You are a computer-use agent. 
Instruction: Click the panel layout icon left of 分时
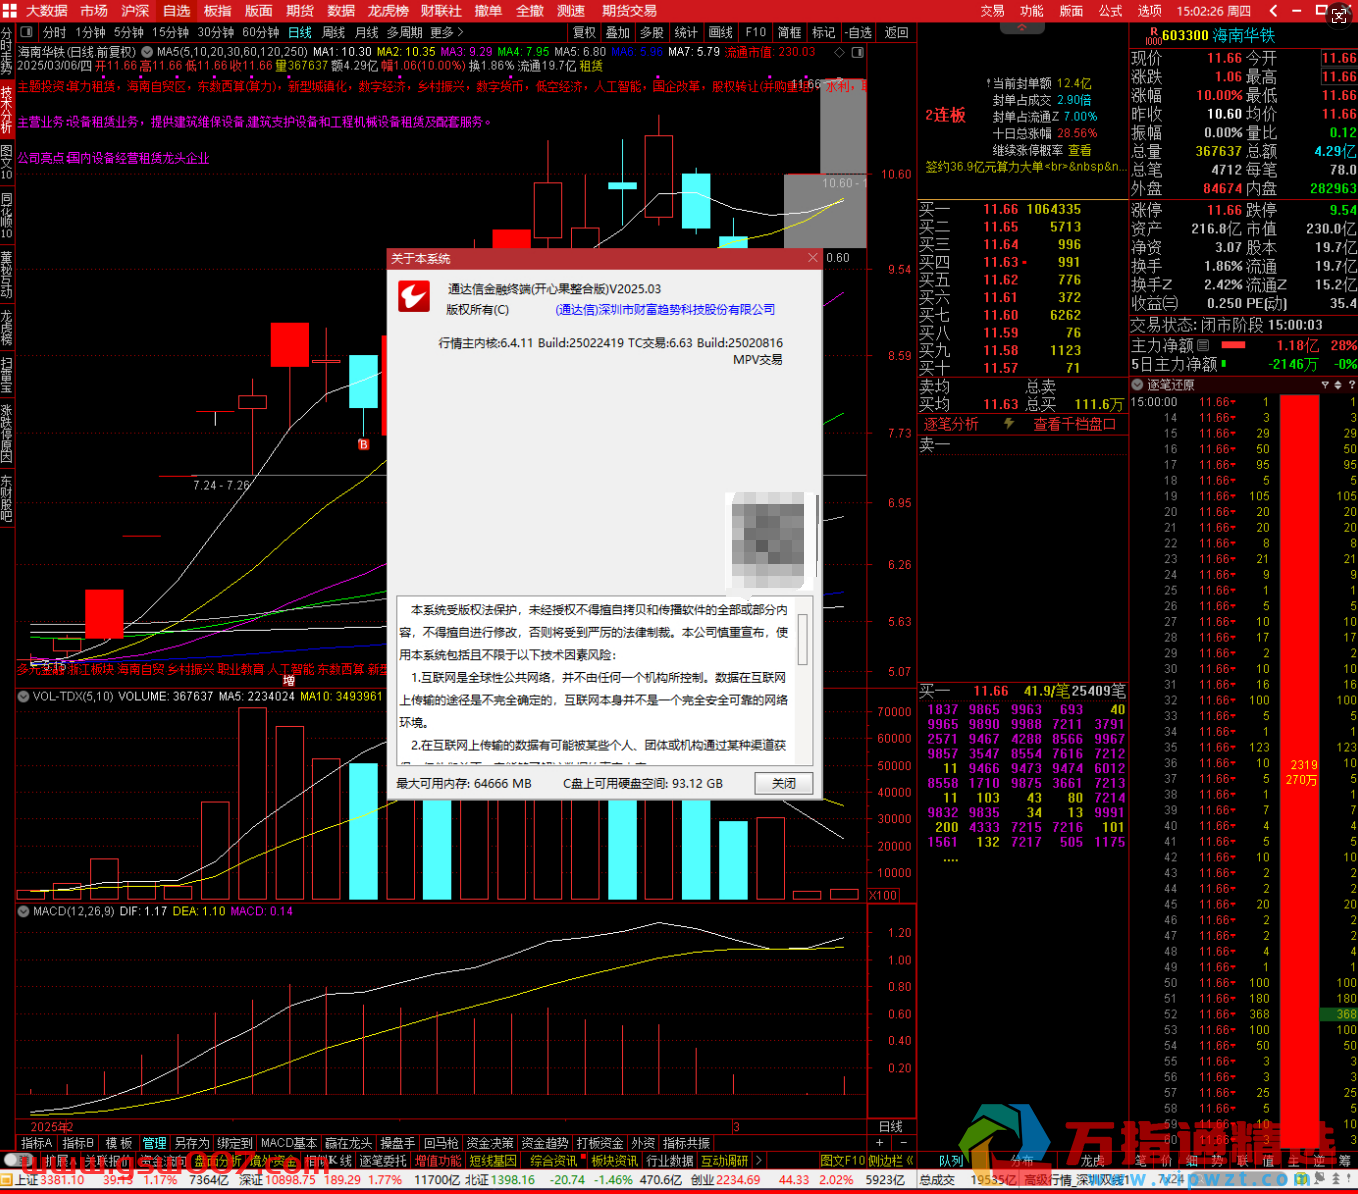27,33
